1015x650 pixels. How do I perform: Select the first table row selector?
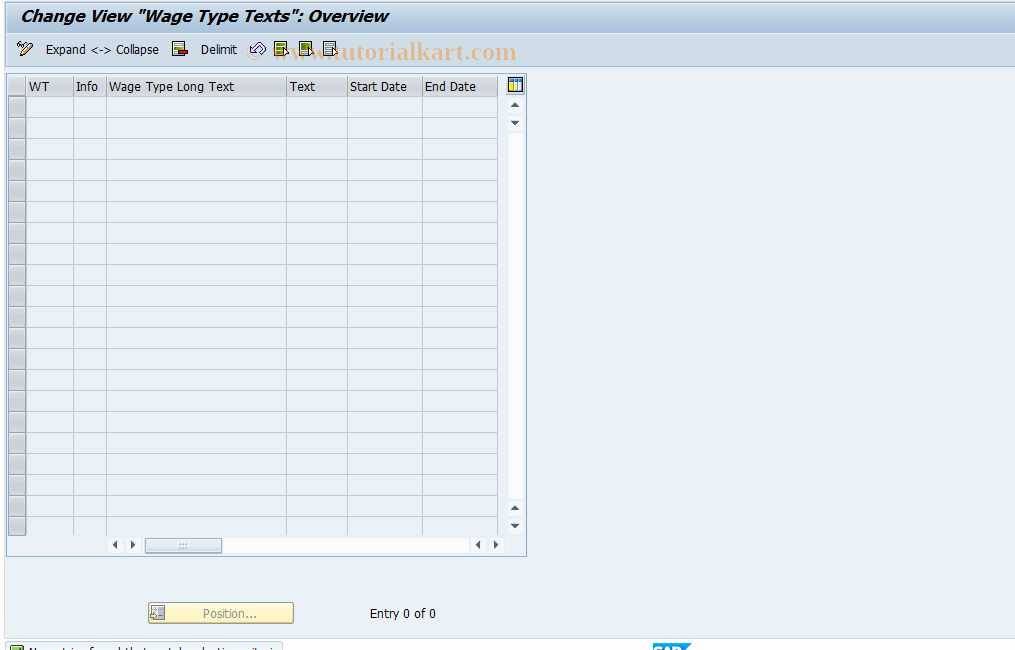pos(17,107)
